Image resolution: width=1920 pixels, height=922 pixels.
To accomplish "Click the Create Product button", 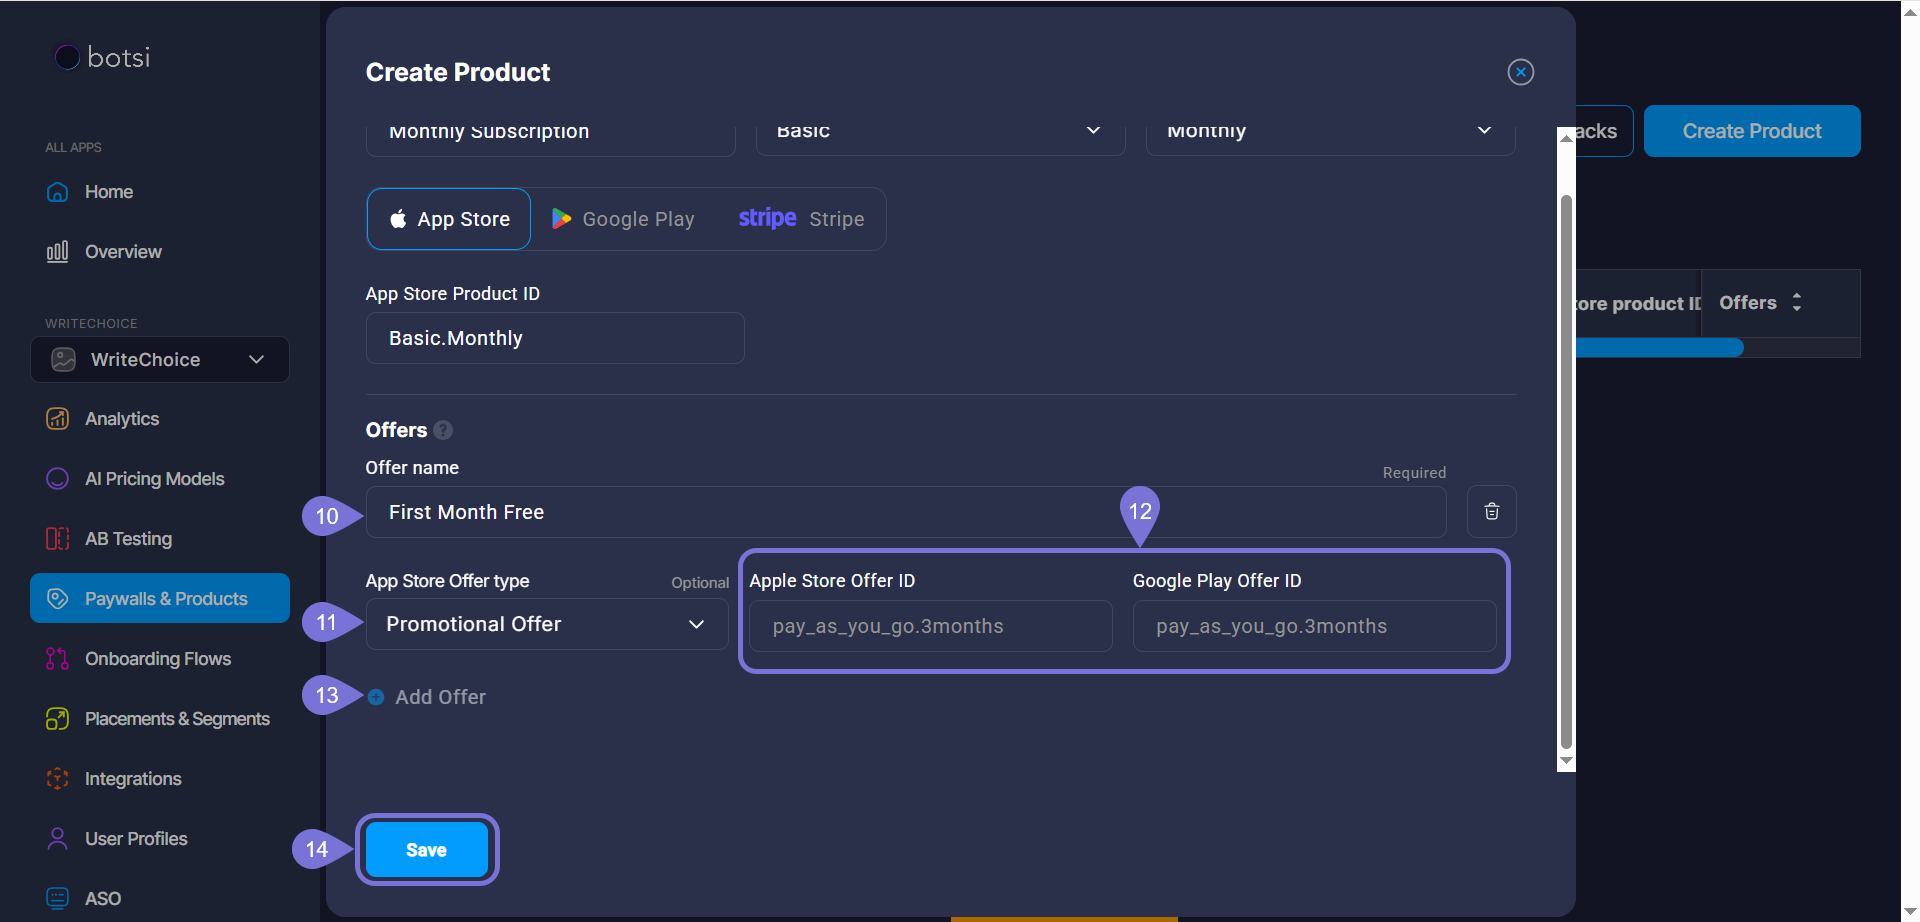I will pos(1751,131).
